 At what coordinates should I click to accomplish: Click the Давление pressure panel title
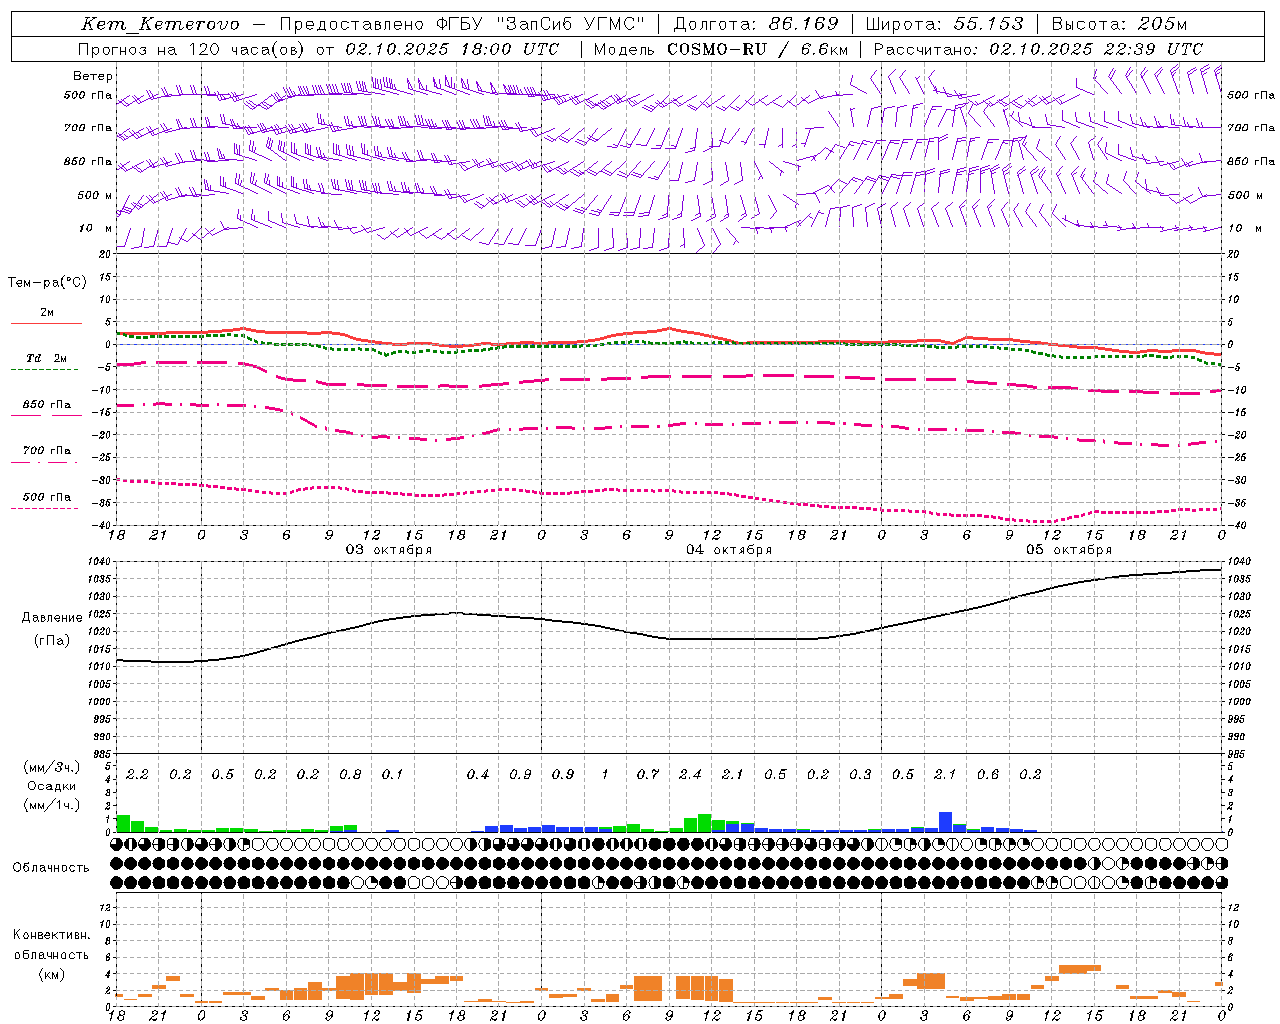pos(52,618)
